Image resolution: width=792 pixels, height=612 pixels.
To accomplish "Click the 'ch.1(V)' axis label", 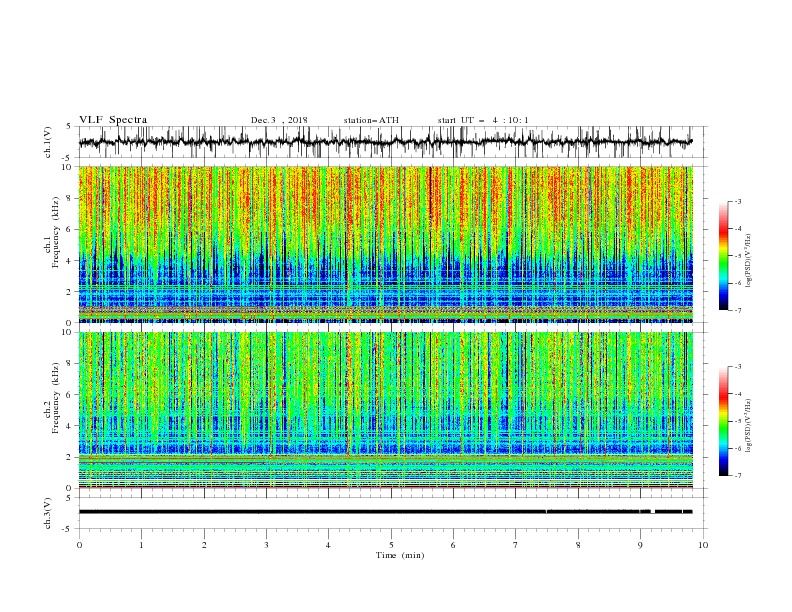I will click(x=48, y=142).
